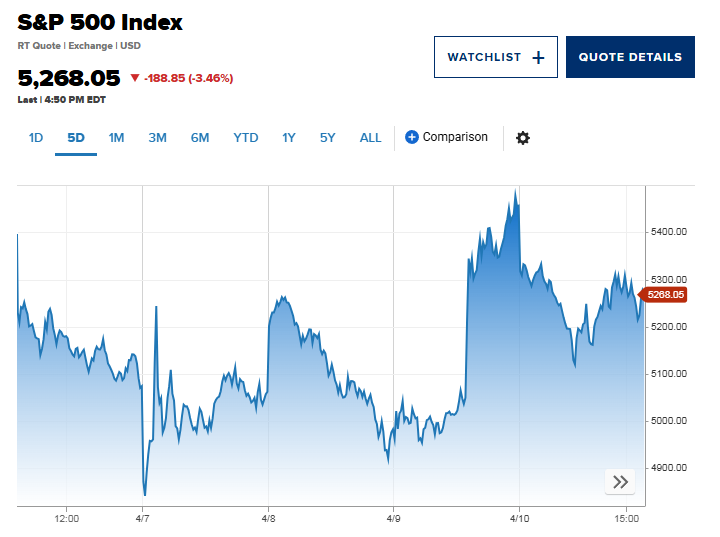720x537 pixels.
Task: Click the S&P 500 Index title
Action: click(x=100, y=22)
